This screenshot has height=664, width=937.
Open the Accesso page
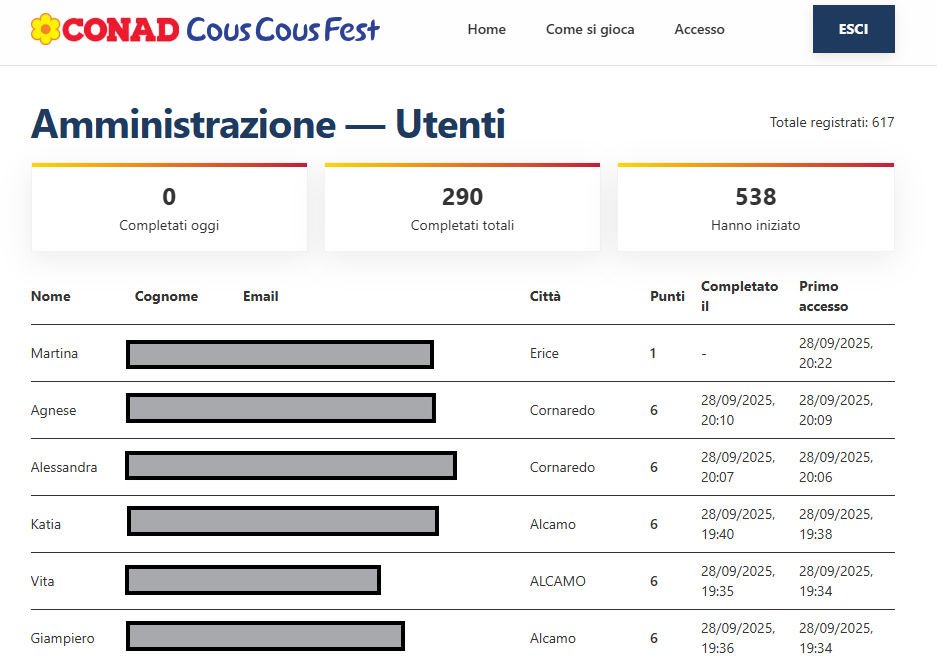pyautogui.click(x=699, y=29)
